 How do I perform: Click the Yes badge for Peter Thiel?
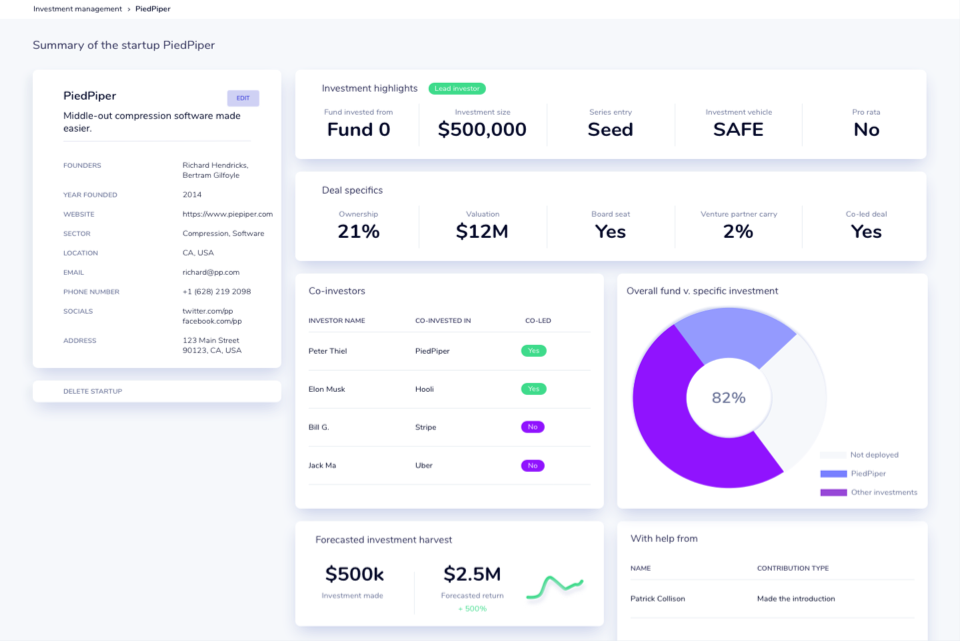tap(533, 351)
